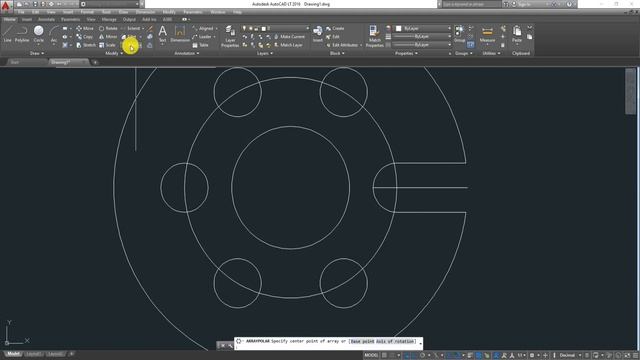Click Match Properties icon
640x360 pixels.
coord(374,36)
